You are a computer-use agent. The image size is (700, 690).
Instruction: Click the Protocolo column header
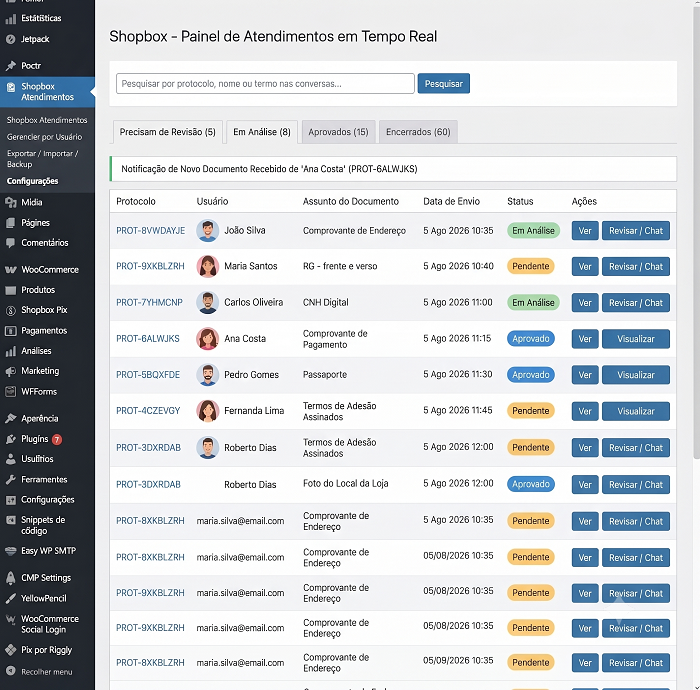(136, 201)
